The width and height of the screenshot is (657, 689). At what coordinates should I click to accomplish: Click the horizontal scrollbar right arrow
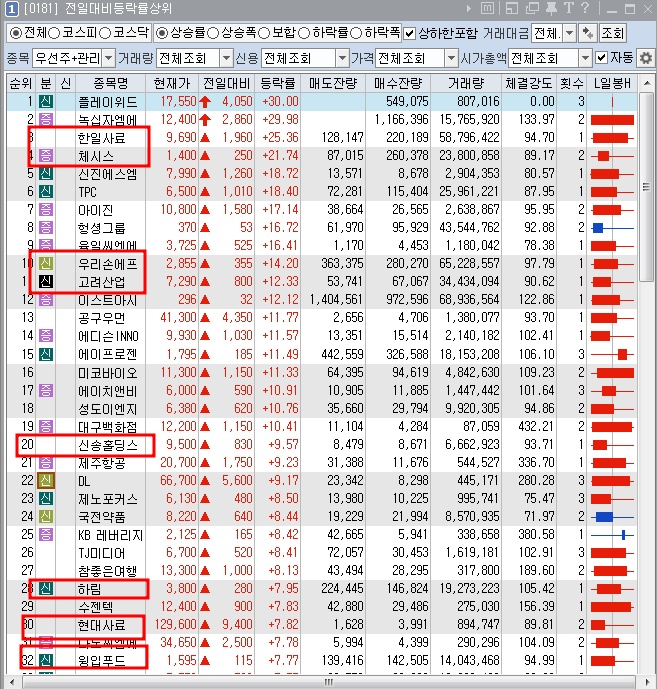pos(646,682)
